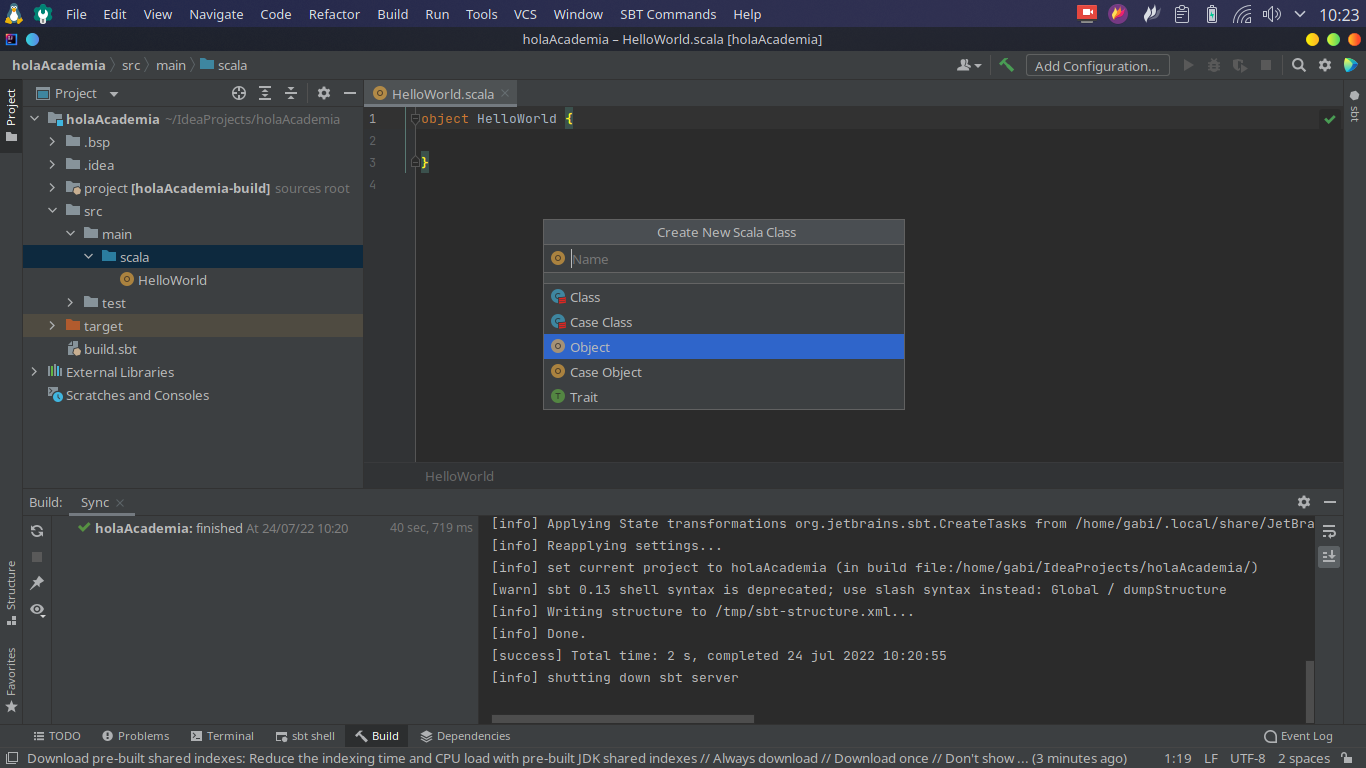
Task: Open the Dependencies tool window tab
Action: tap(466, 736)
